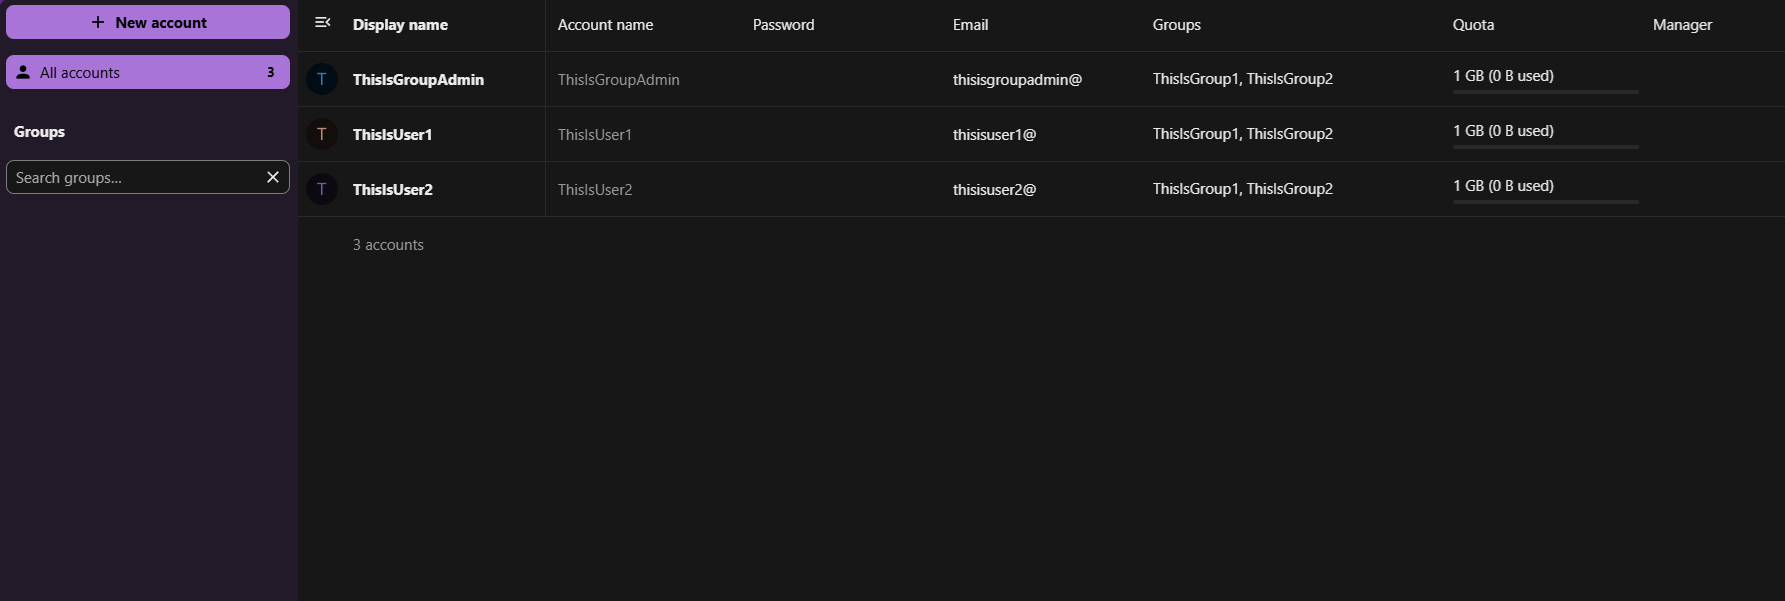
Task: Click the groups cell for ThisIsUser2
Action: pyautogui.click(x=1242, y=189)
